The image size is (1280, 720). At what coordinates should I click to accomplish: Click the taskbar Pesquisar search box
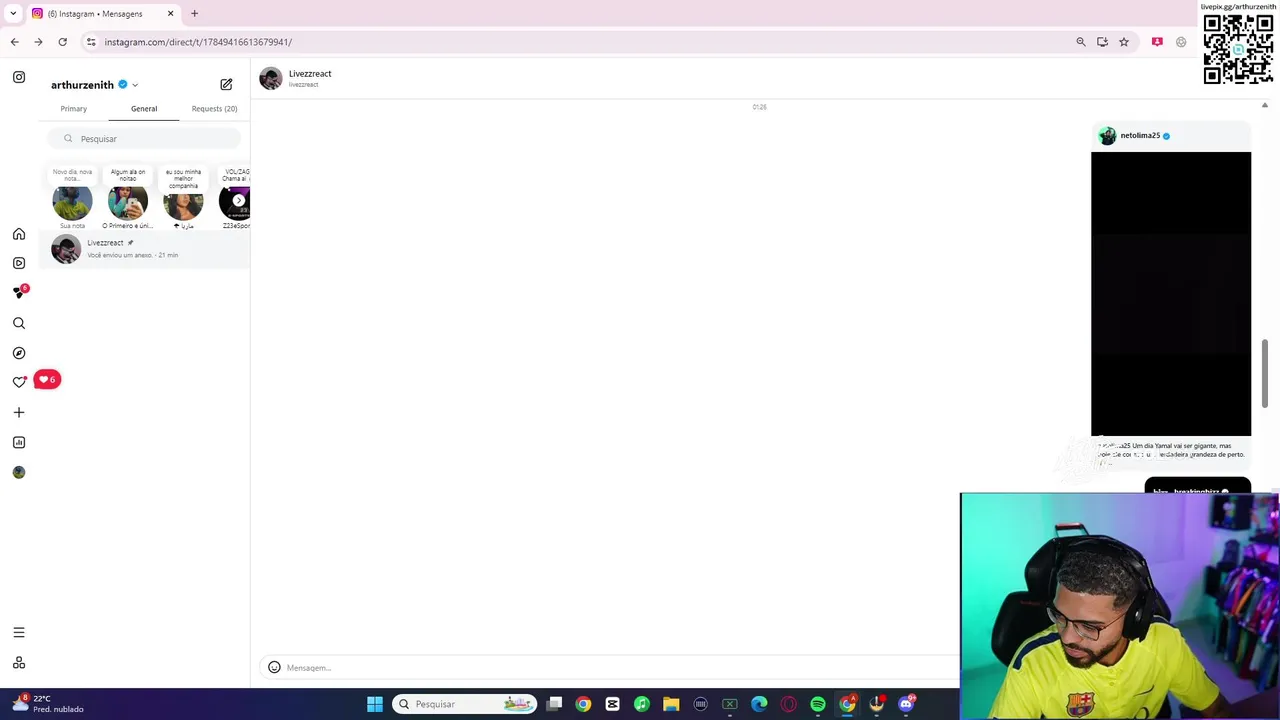tap(465, 704)
